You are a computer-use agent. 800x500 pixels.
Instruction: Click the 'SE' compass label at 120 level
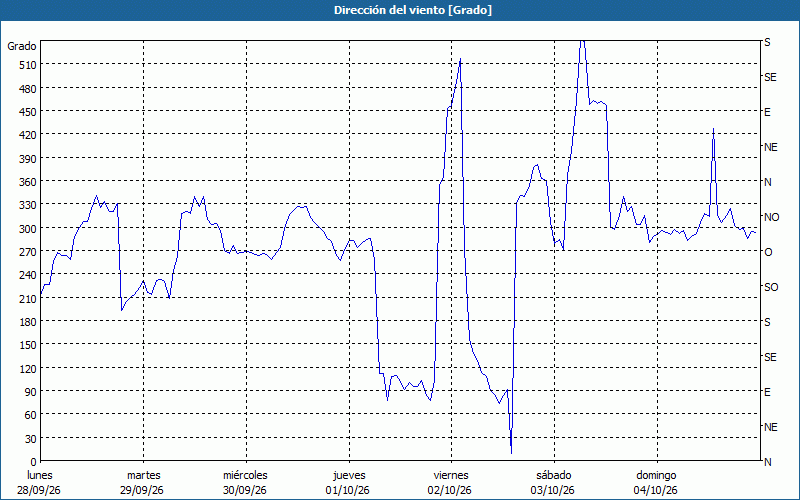(x=770, y=357)
